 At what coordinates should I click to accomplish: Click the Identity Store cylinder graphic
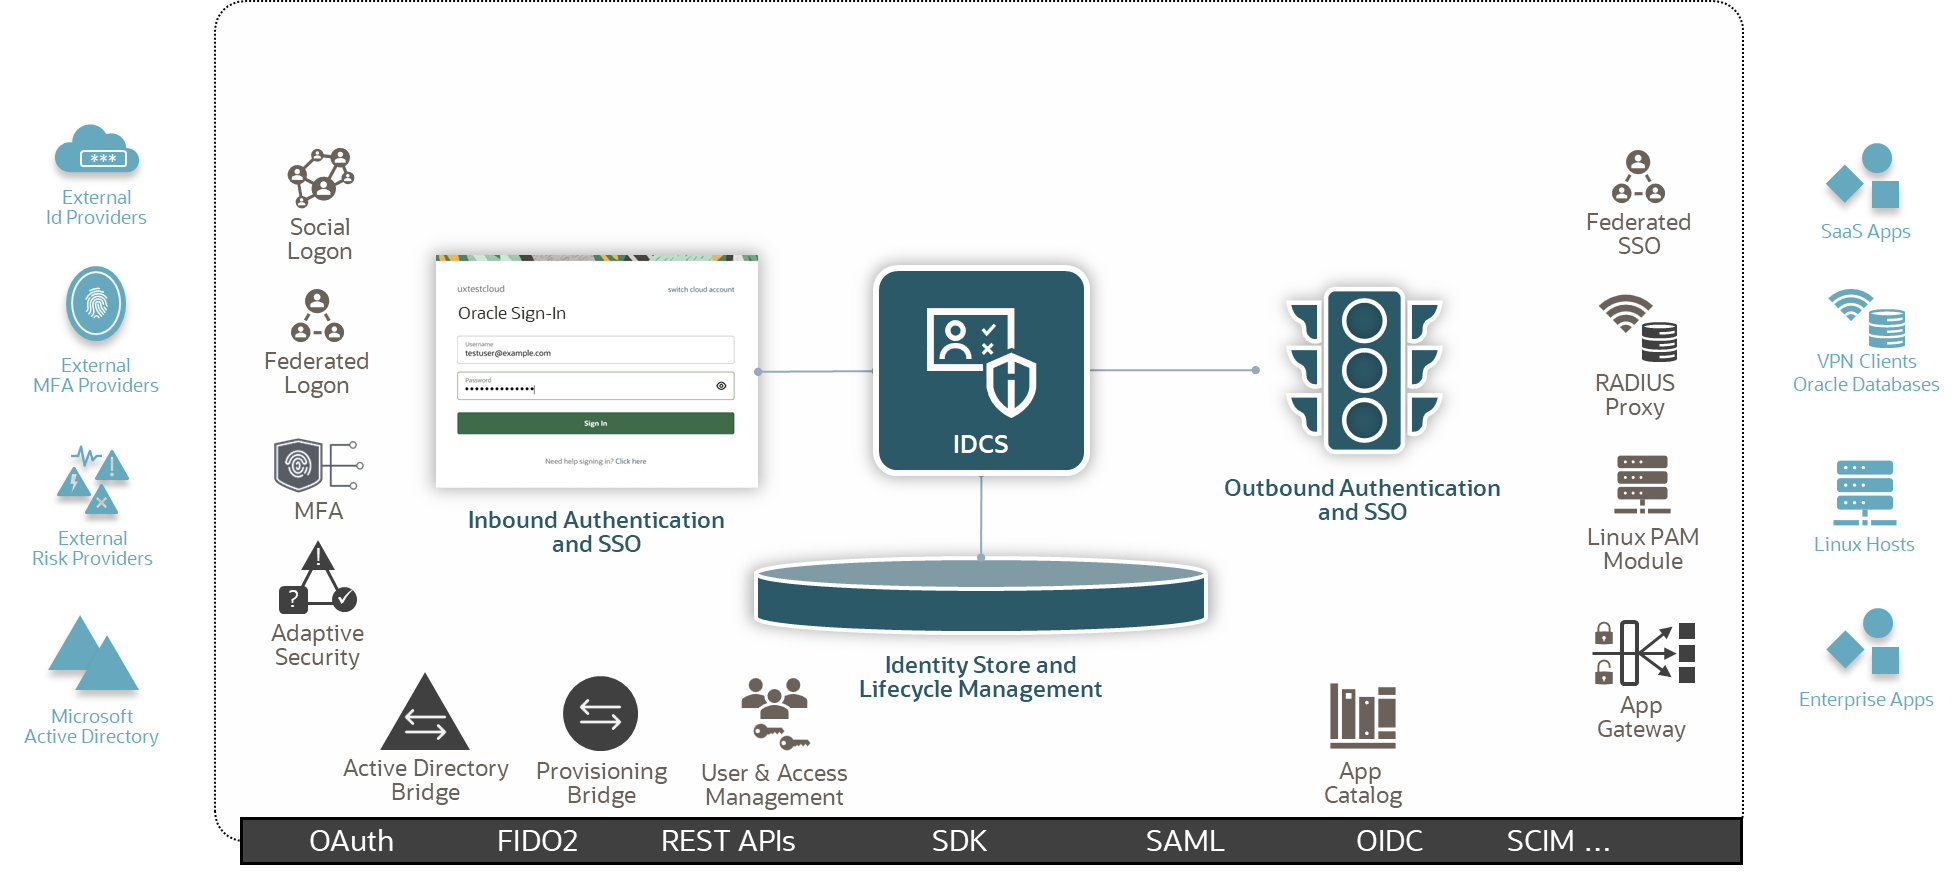pos(981,595)
